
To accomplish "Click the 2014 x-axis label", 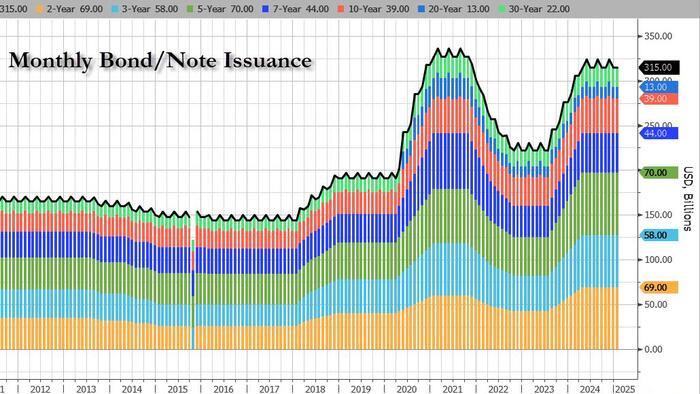I will [132, 389].
